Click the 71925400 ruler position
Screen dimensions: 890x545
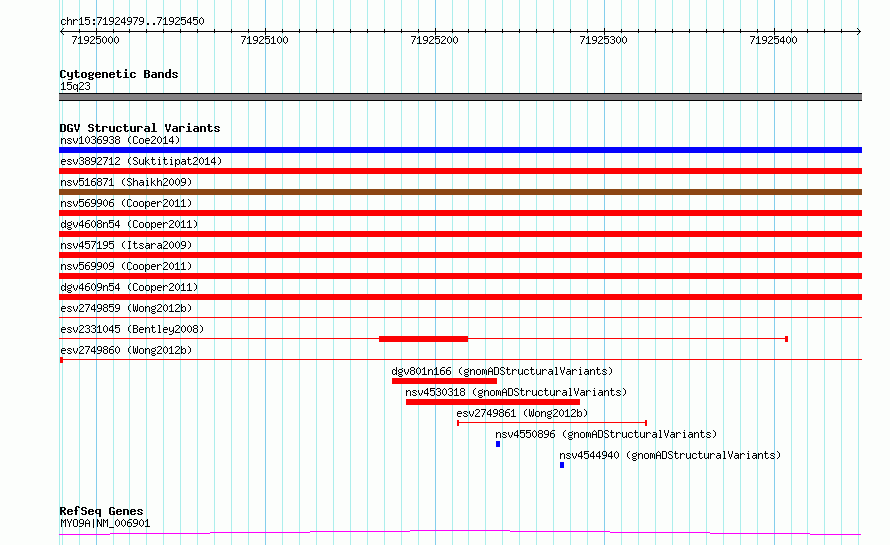[773, 40]
